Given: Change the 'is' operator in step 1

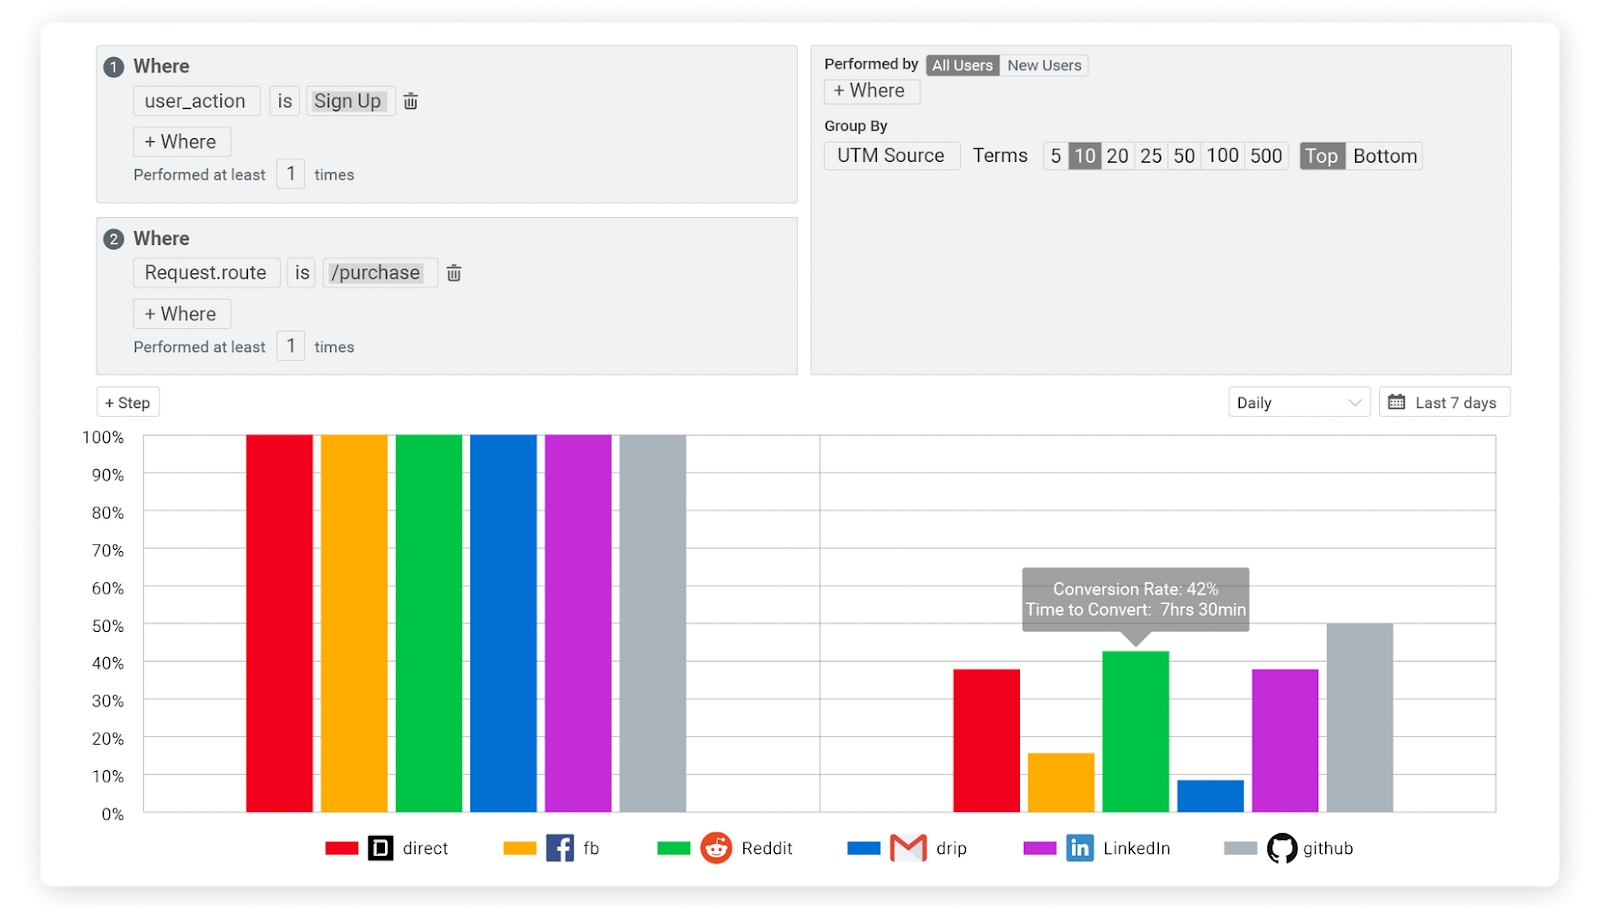Looking at the screenshot, I should click(x=285, y=101).
